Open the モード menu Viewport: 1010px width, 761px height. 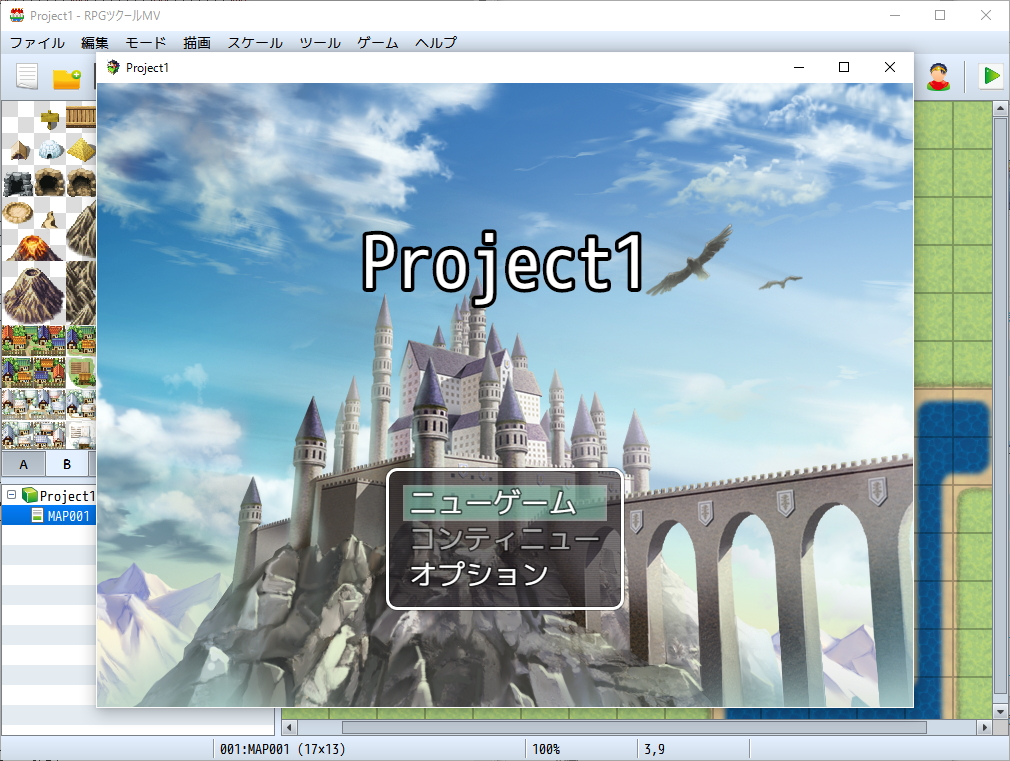click(146, 43)
